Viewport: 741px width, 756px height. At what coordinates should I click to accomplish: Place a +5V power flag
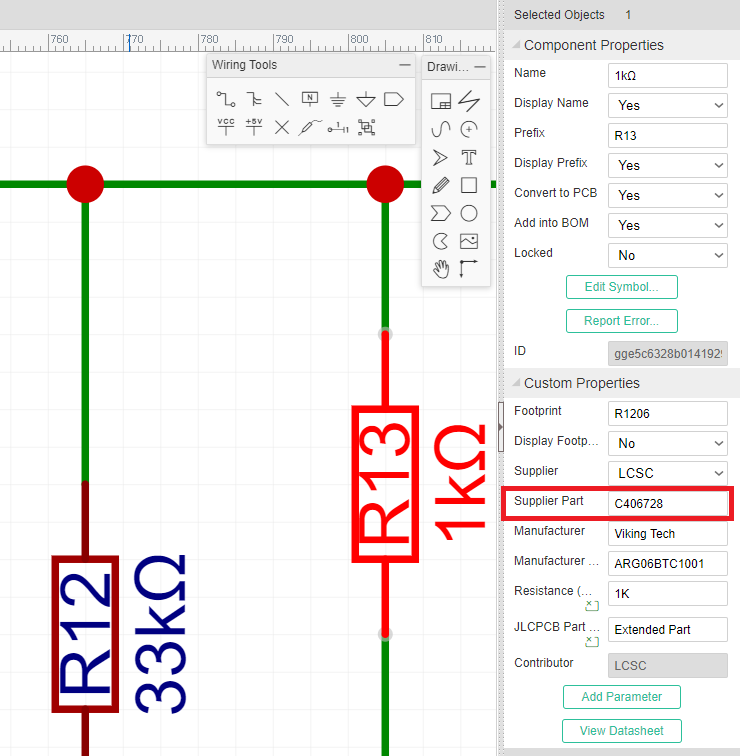[x=254, y=127]
